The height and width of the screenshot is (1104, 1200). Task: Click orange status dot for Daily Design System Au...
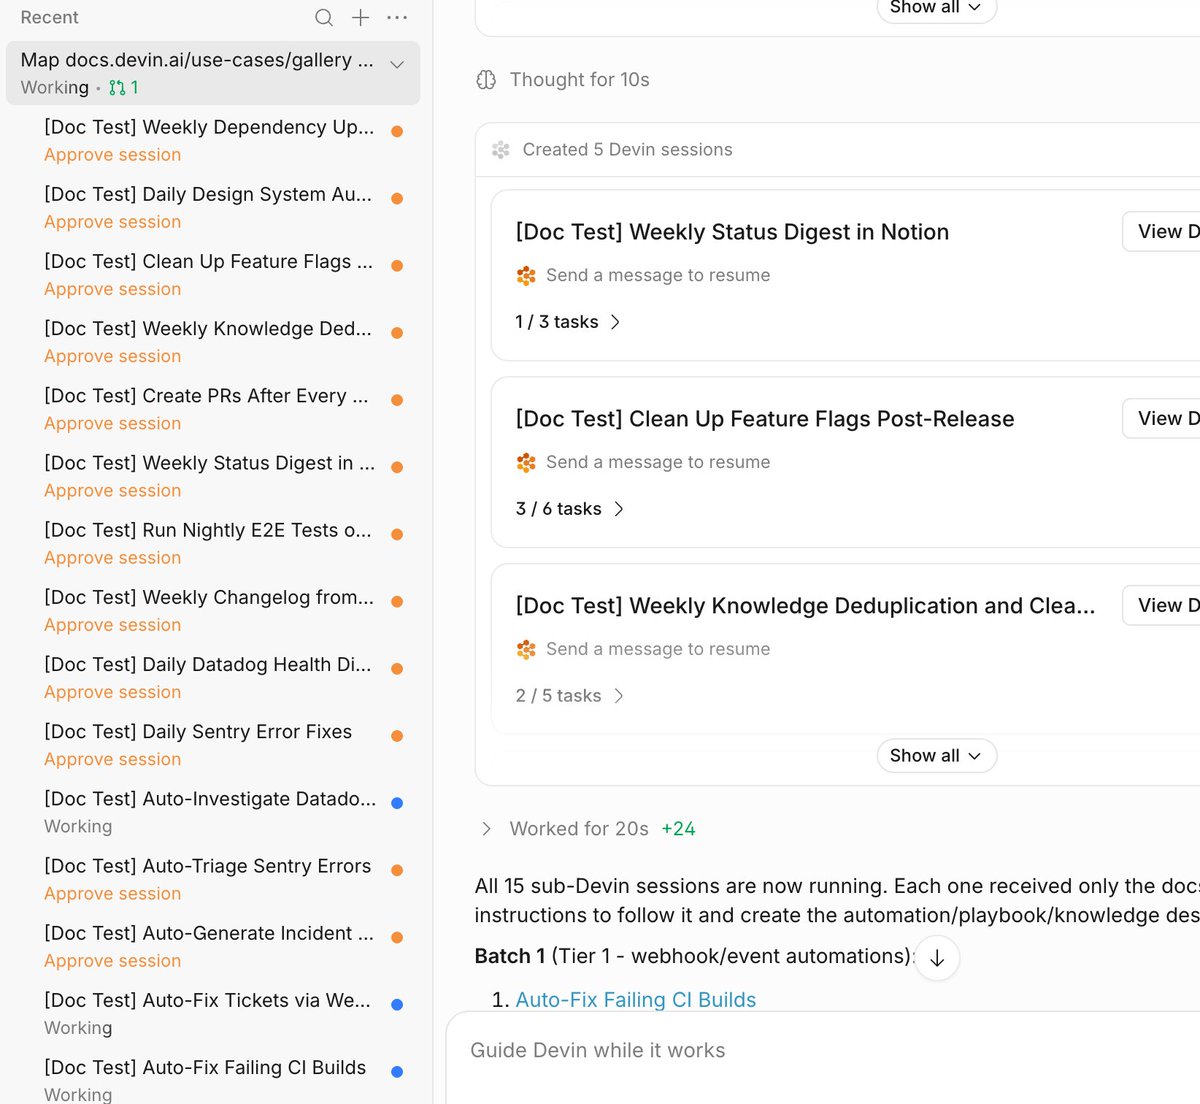tap(397, 198)
